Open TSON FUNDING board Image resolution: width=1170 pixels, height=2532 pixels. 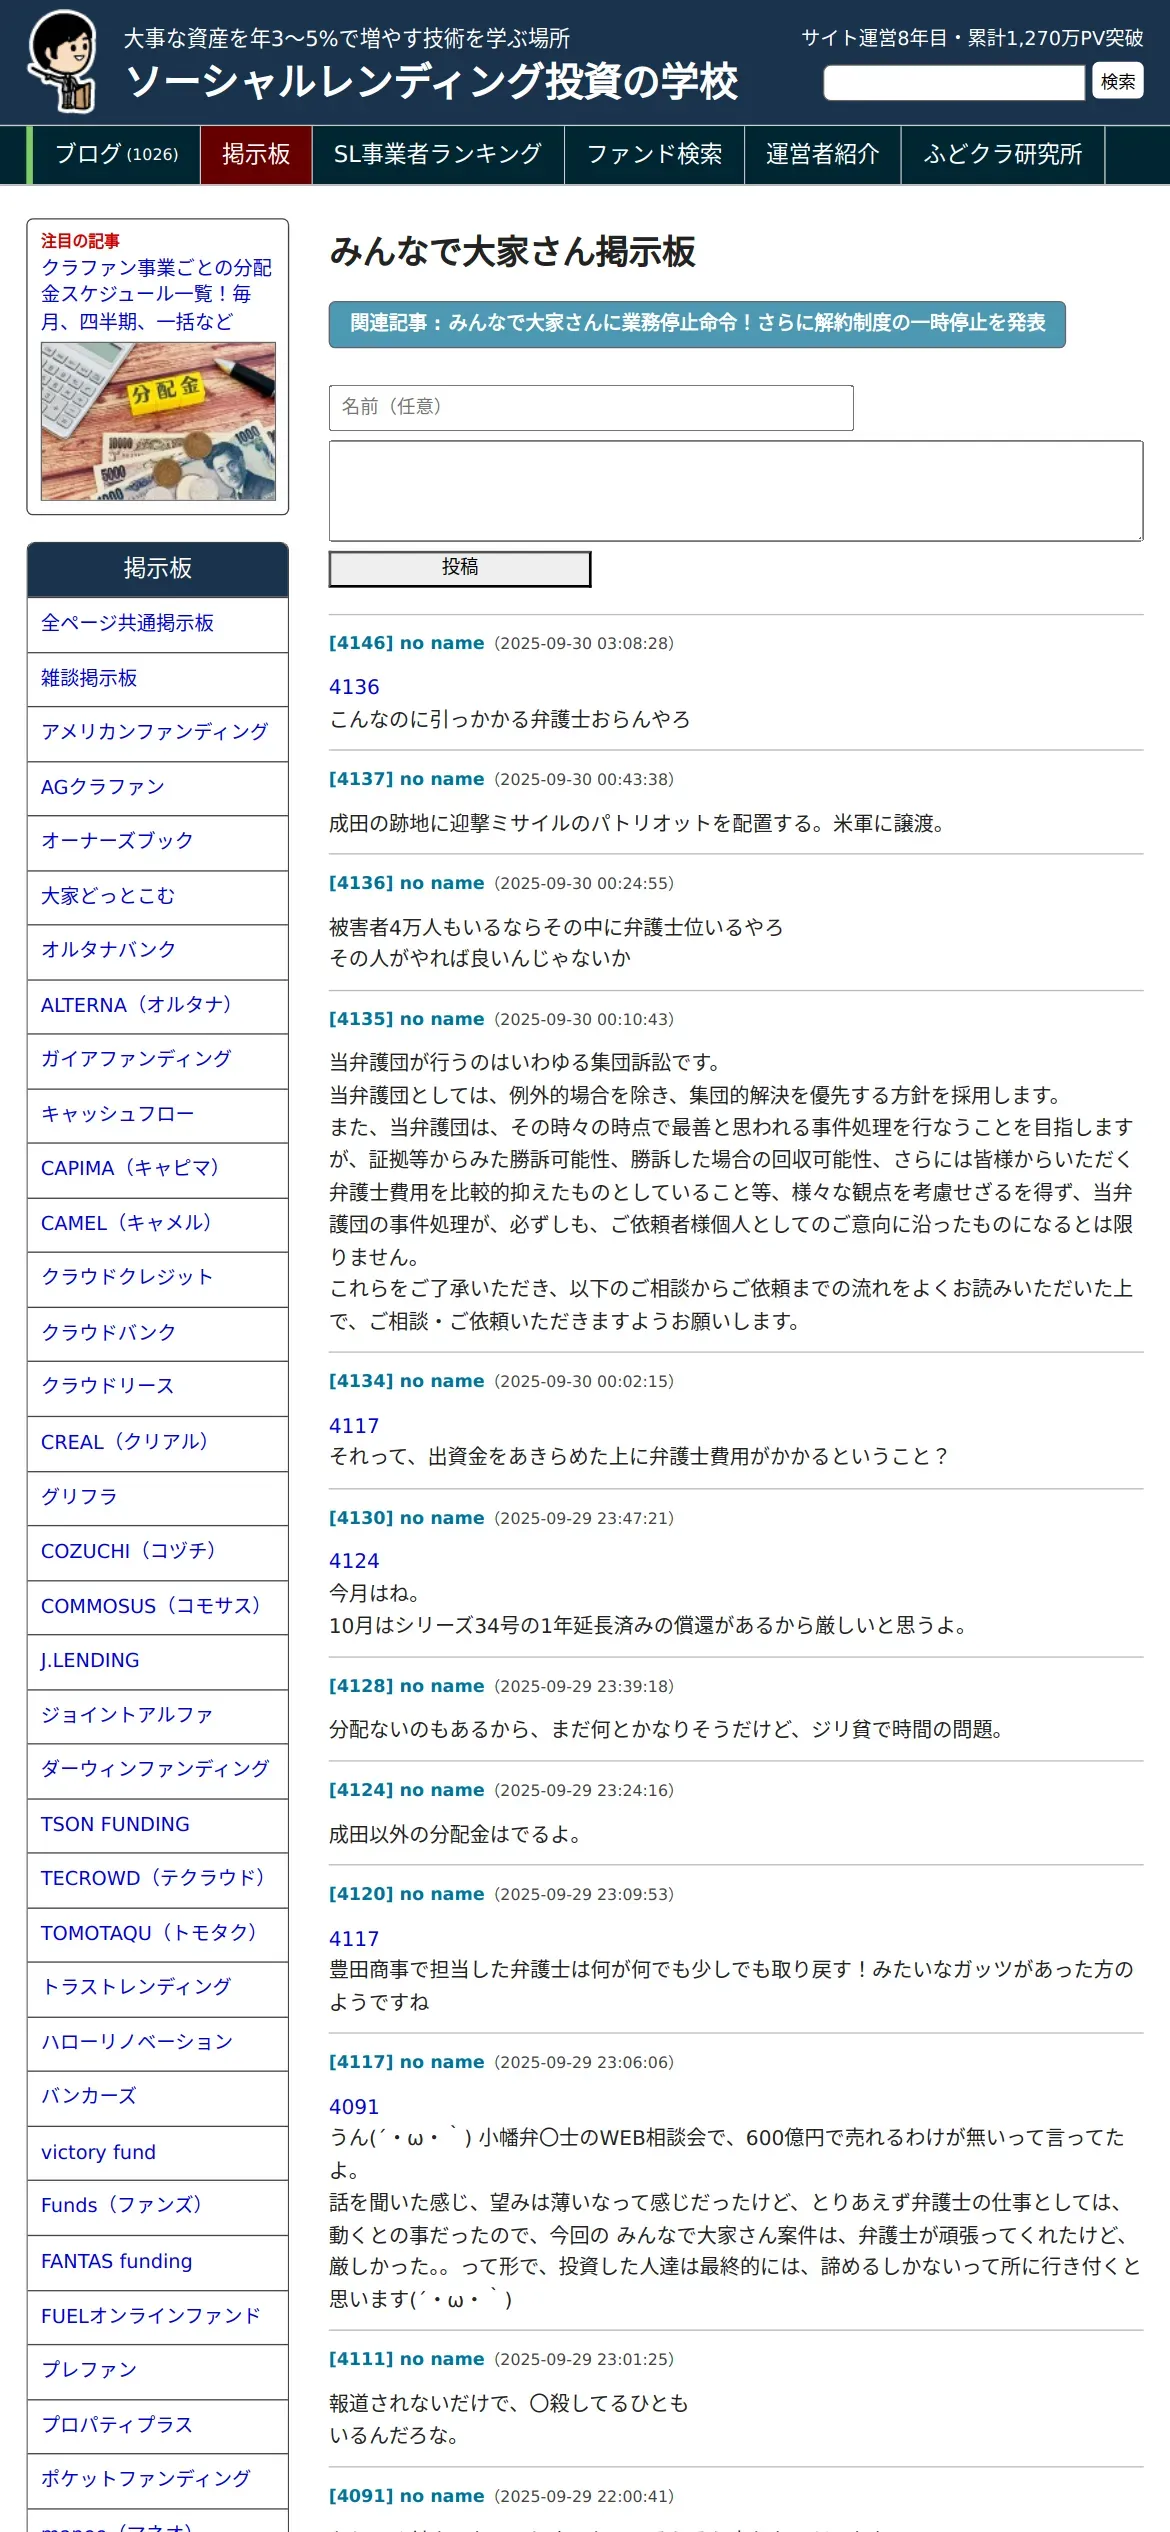tap(158, 1825)
